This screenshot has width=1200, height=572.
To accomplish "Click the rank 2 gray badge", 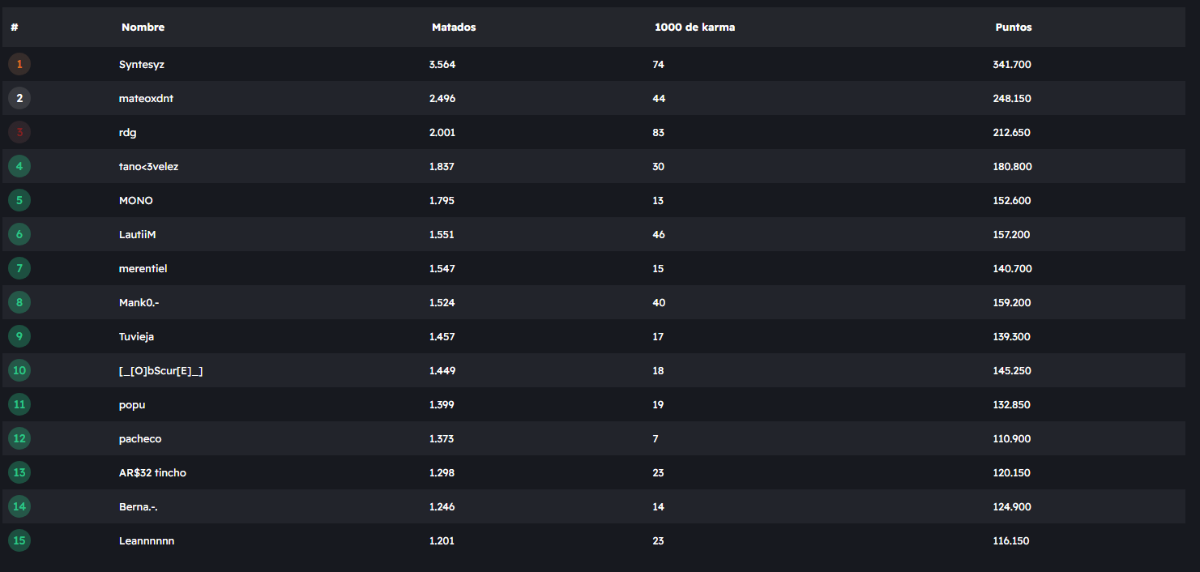I will [19, 98].
